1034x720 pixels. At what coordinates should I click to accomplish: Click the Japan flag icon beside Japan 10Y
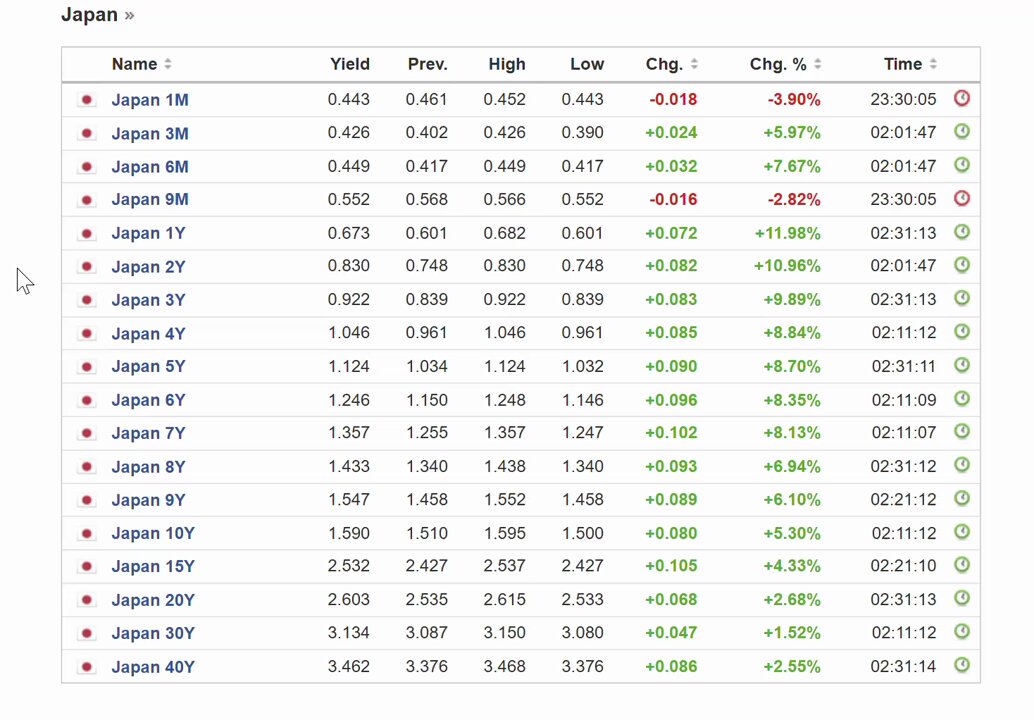86,533
